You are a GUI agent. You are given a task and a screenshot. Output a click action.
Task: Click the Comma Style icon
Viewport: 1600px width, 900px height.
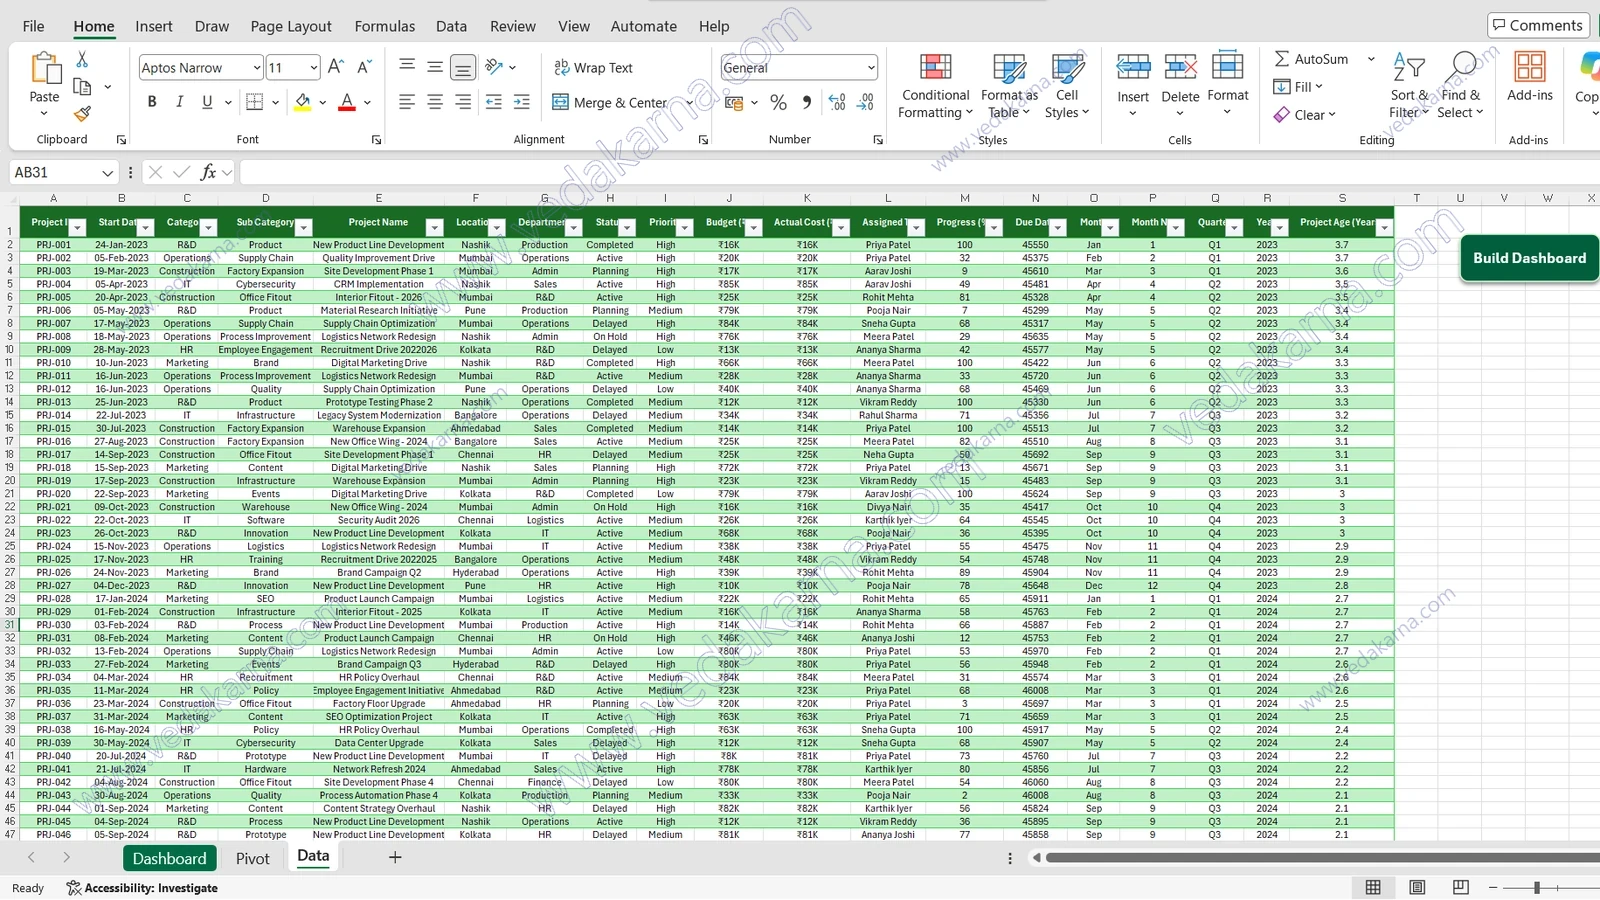(807, 101)
